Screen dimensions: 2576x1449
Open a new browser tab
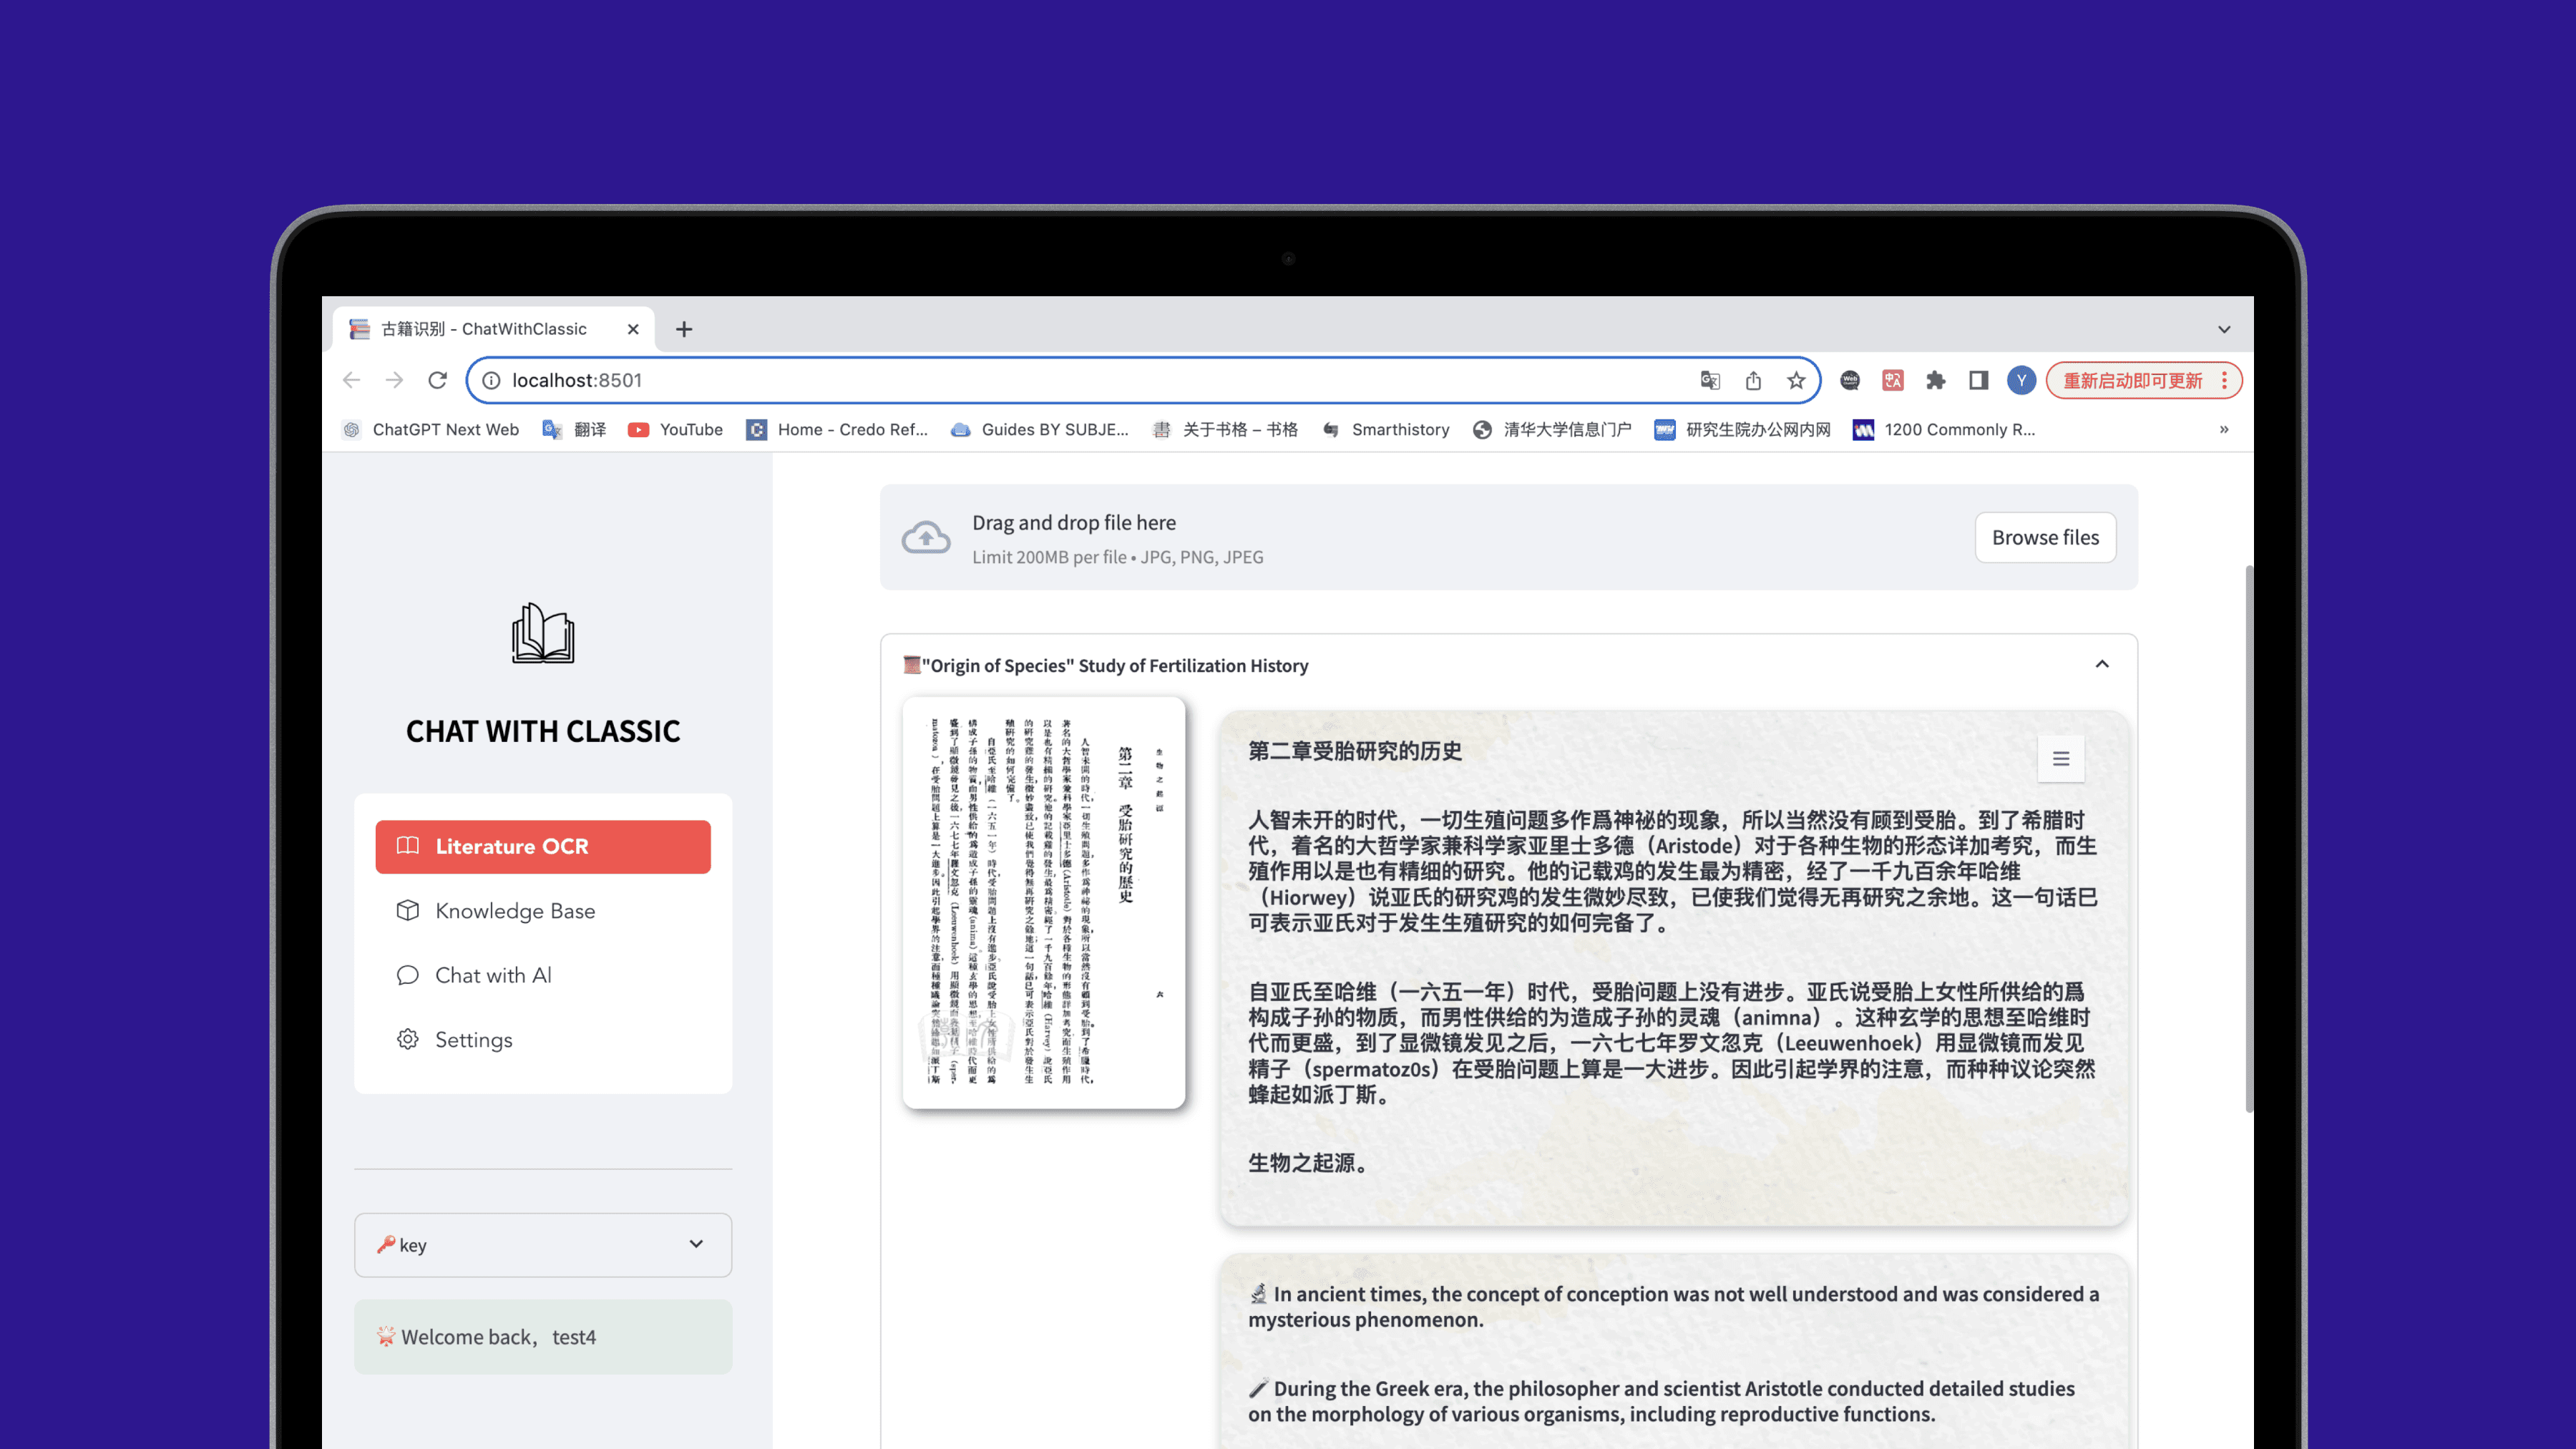684,329
